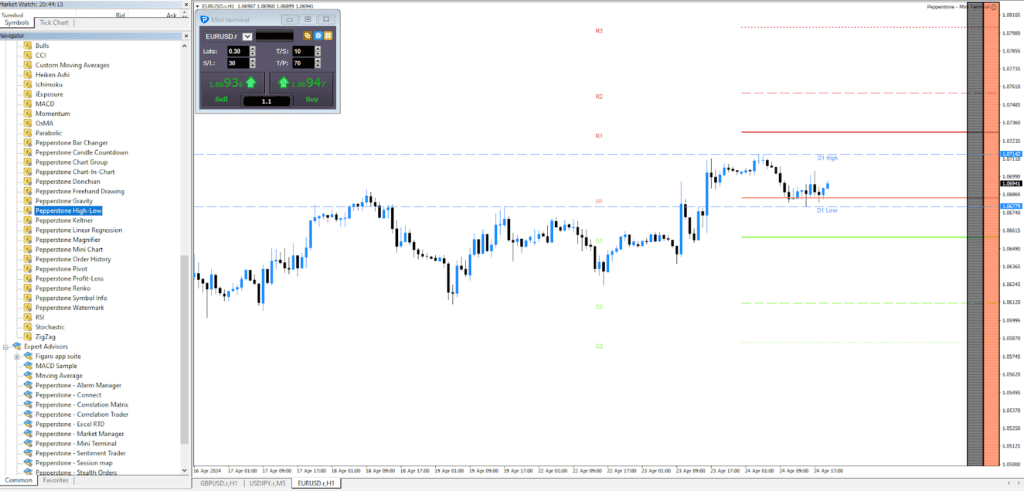Click the D1 High label on chart
The height and width of the screenshot is (491, 1024).
pos(827,159)
